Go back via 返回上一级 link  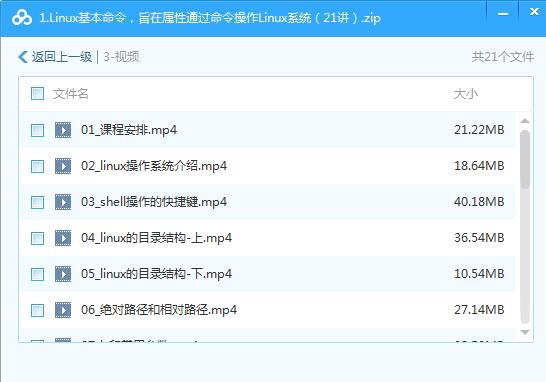62,57
